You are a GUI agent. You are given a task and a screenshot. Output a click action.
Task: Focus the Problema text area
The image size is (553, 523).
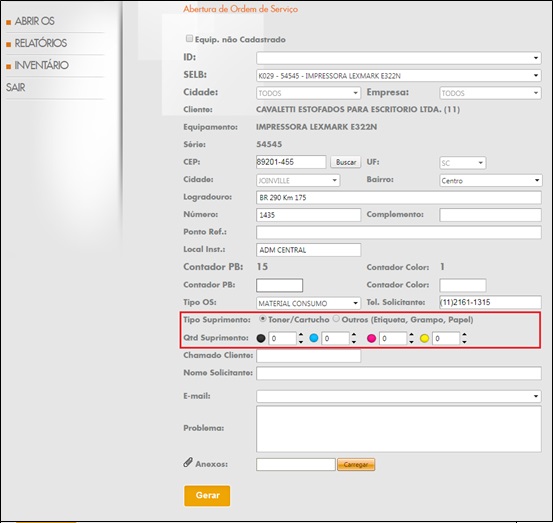pyautogui.click(x=399, y=429)
